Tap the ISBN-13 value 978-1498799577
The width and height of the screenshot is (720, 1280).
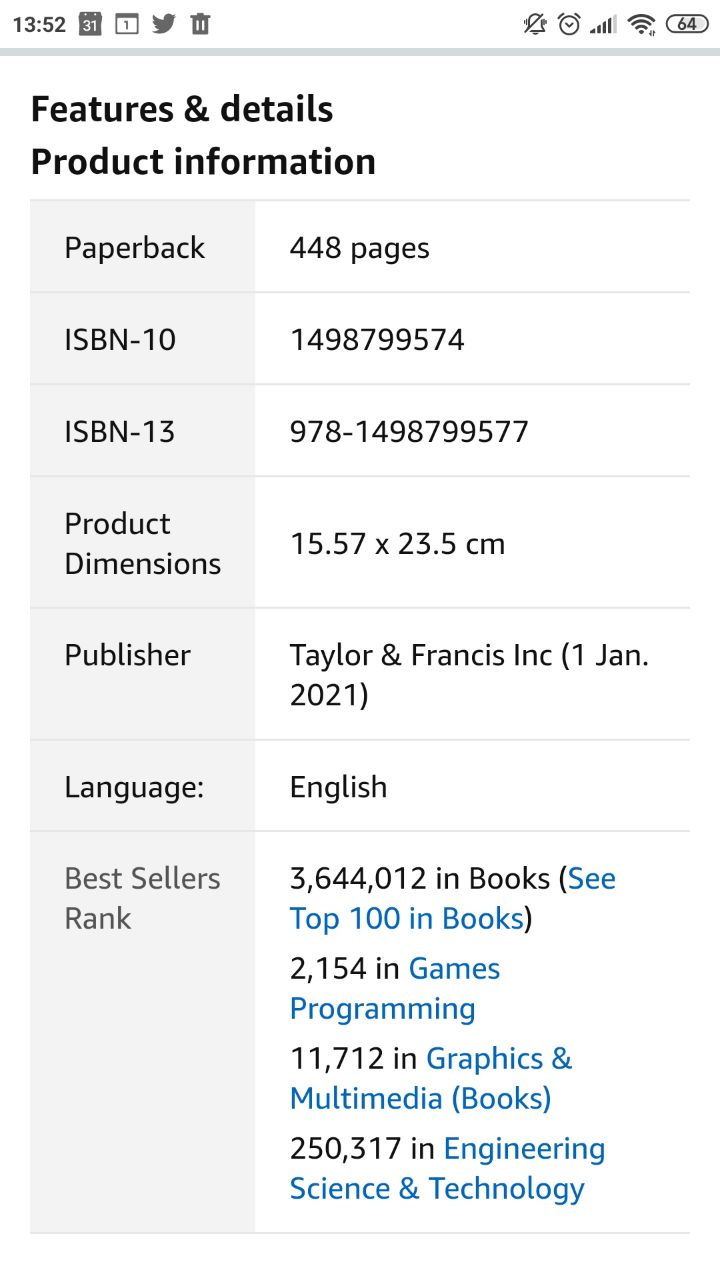click(409, 432)
